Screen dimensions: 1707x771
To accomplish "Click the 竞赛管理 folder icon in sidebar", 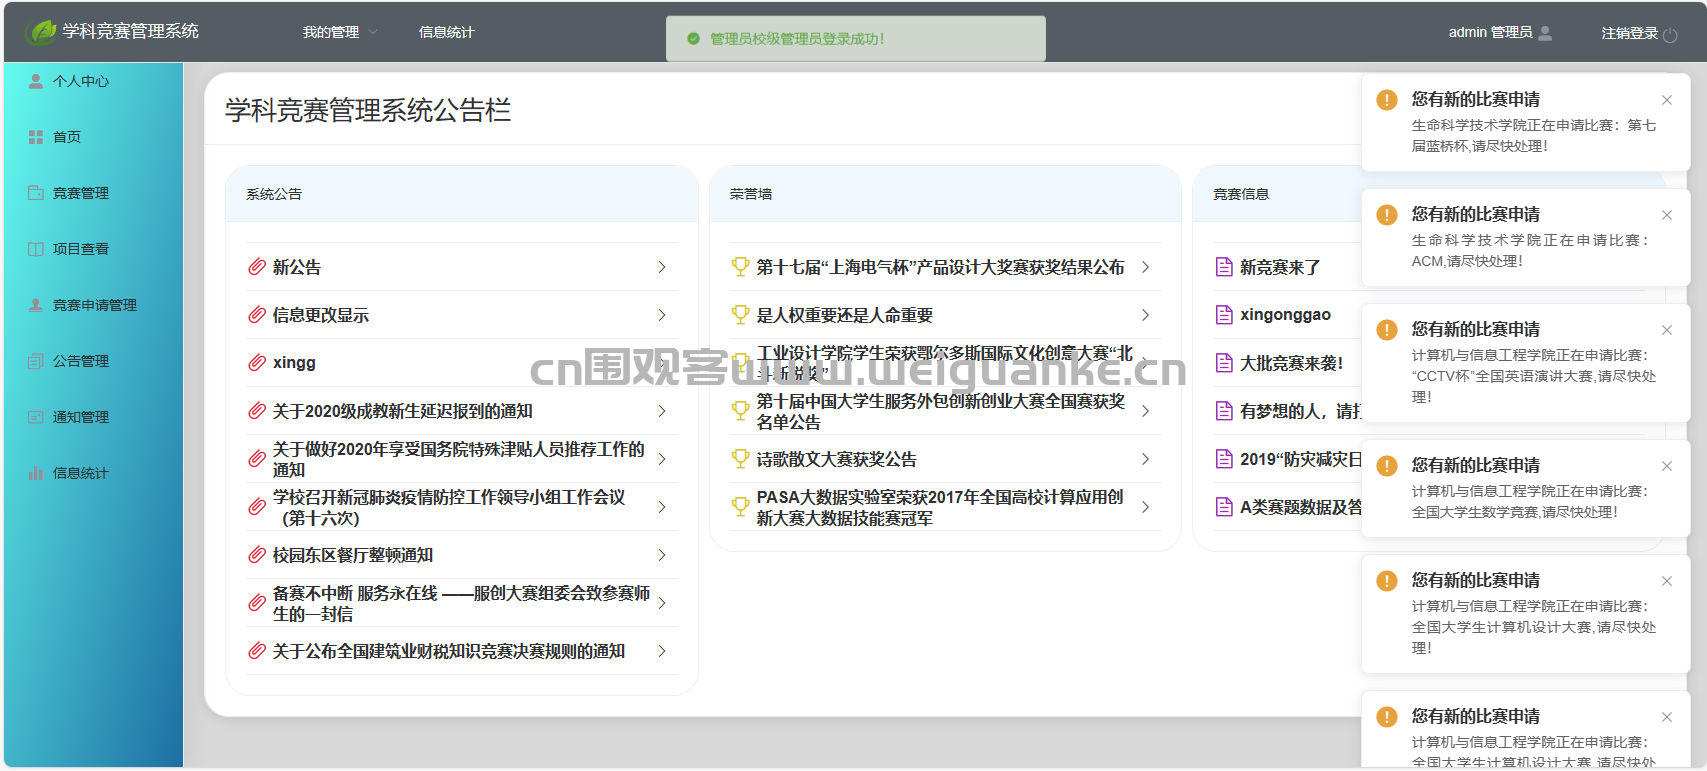I will 36,193.
